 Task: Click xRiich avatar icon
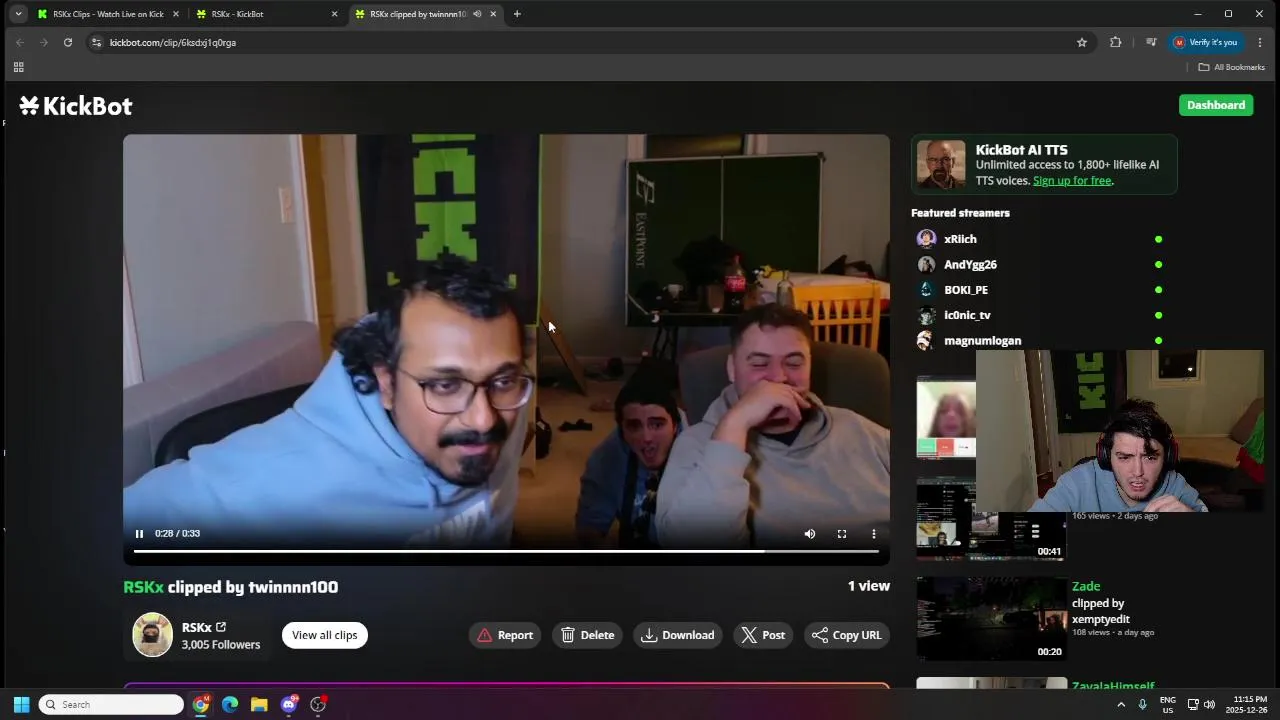(926, 239)
